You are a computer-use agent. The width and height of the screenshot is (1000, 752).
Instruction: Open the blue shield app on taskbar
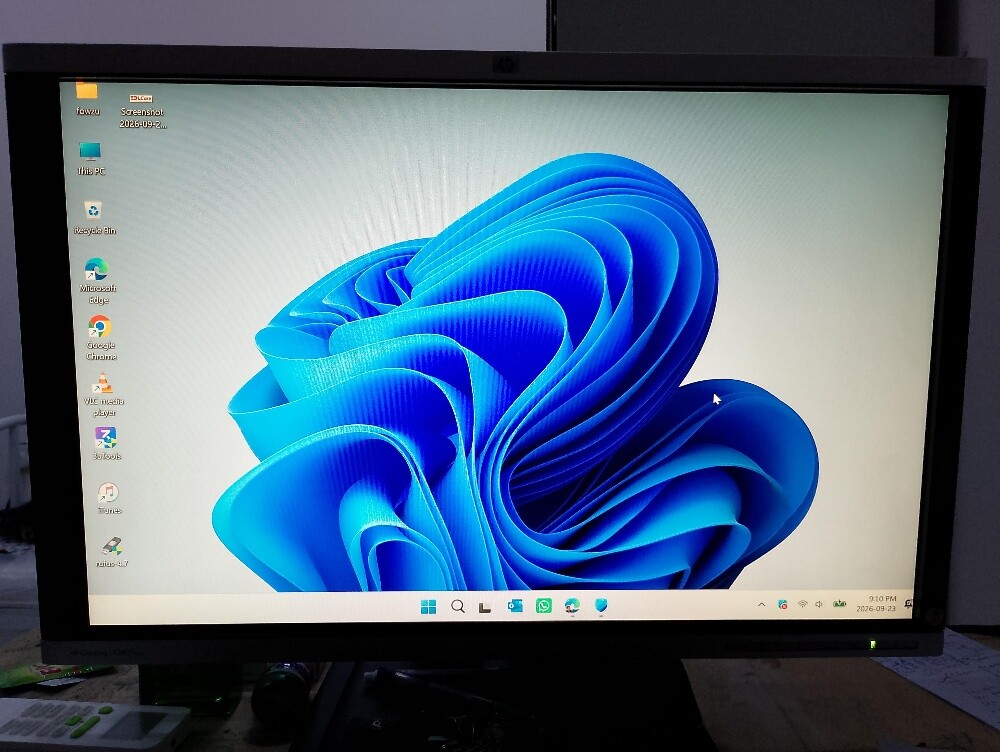click(601, 605)
